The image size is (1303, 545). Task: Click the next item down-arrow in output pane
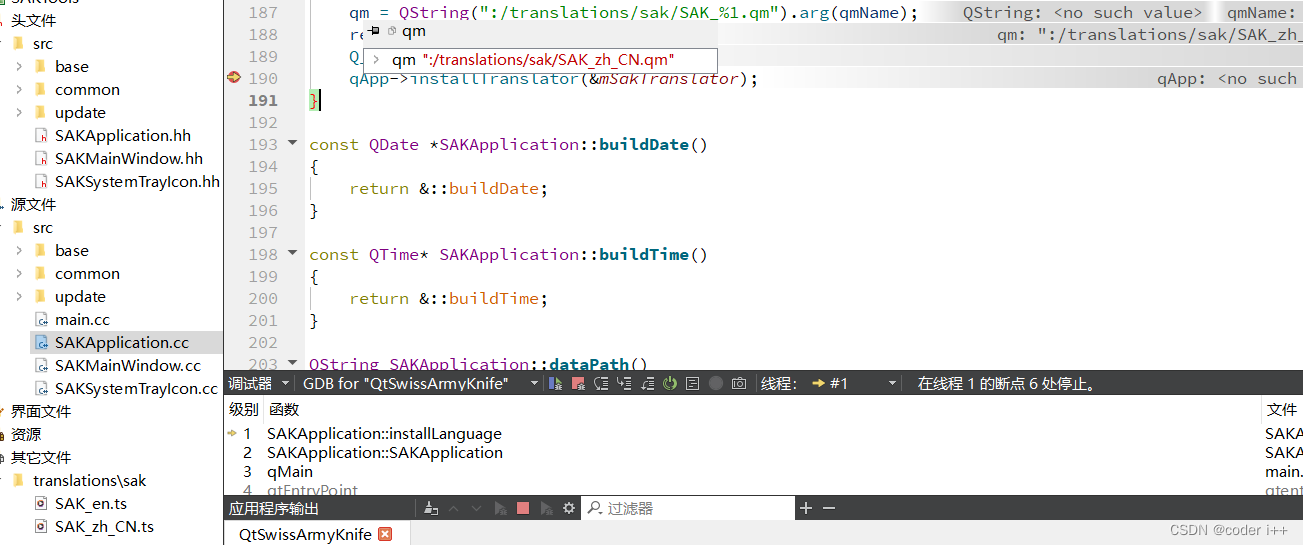[x=476, y=509]
